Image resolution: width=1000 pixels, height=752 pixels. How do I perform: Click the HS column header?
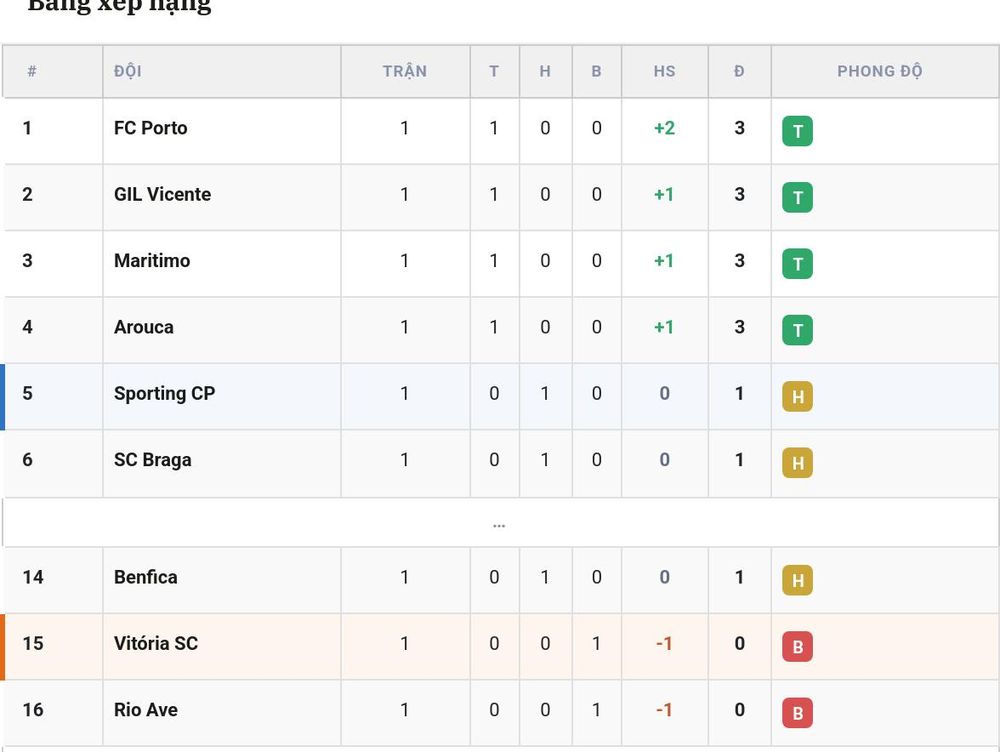[665, 71]
